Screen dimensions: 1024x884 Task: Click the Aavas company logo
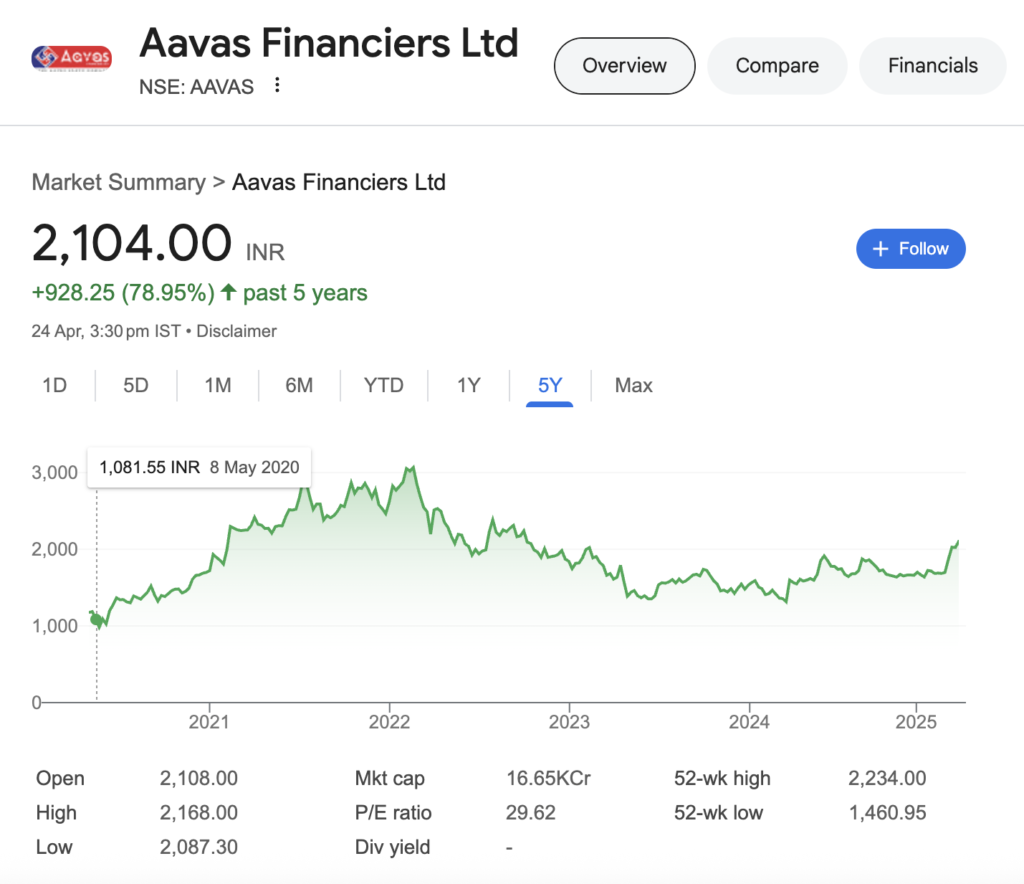click(71, 58)
